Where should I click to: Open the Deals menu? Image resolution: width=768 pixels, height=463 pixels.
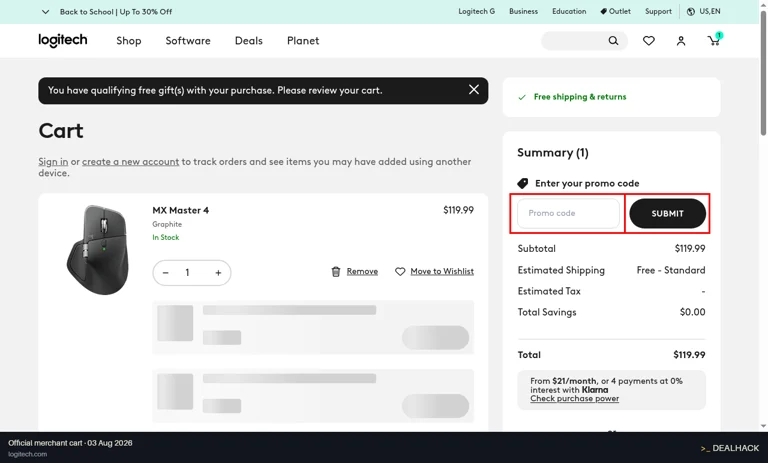pos(249,41)
